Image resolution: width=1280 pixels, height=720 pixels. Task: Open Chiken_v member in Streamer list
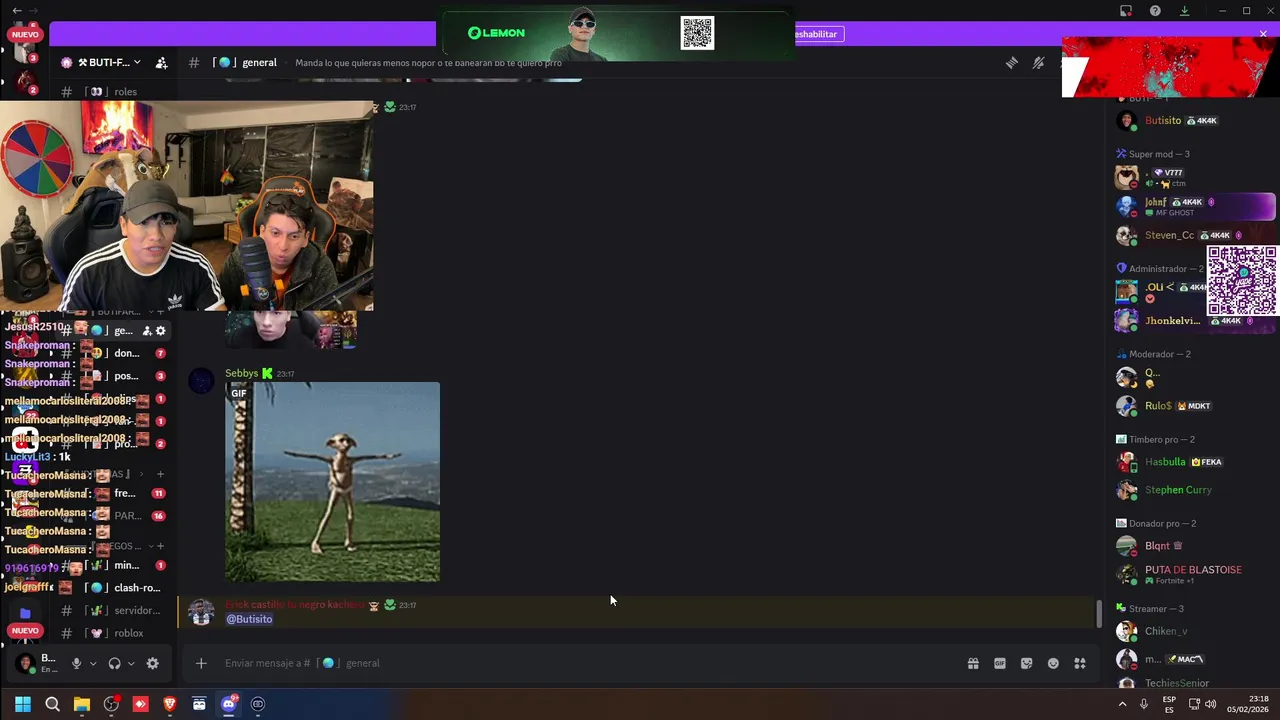click(1195, 631)
